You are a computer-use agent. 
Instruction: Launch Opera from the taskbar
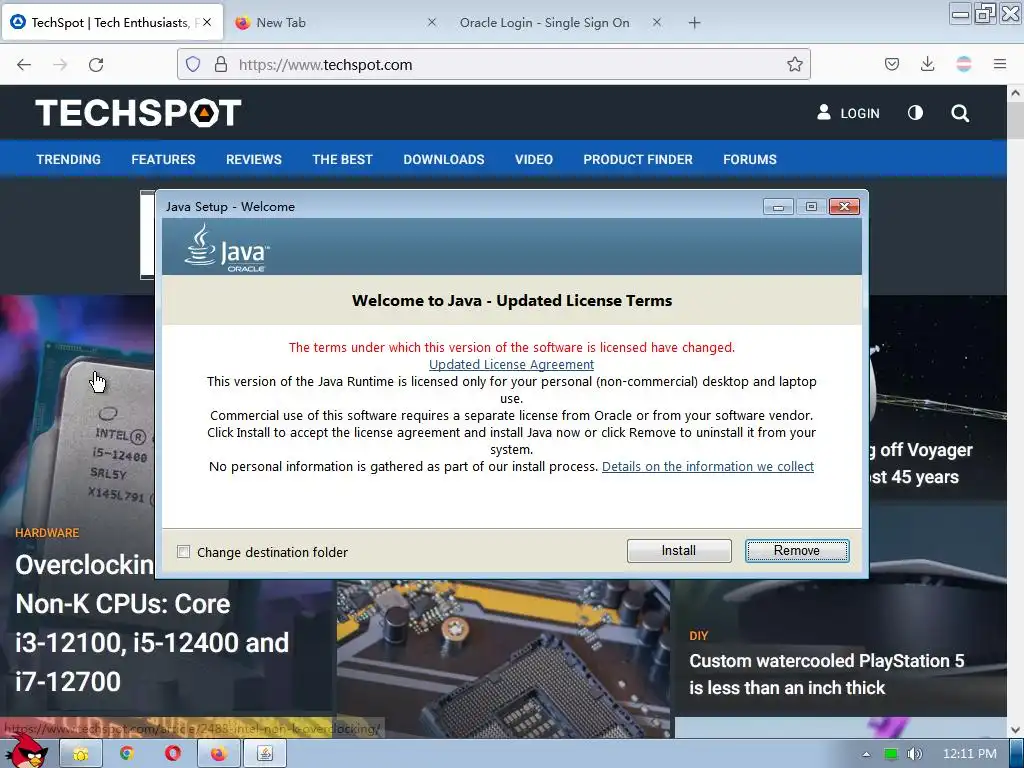pos(172,754)
